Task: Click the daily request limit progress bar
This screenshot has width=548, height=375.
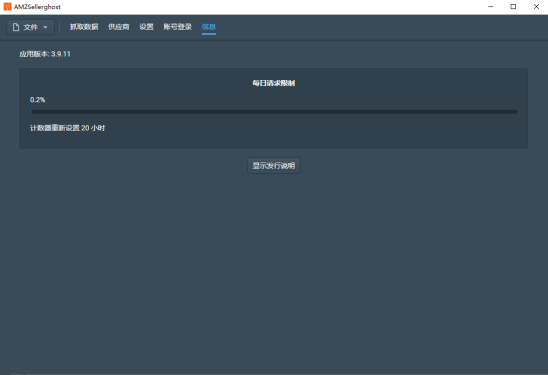Action: (x=274, y=112)
